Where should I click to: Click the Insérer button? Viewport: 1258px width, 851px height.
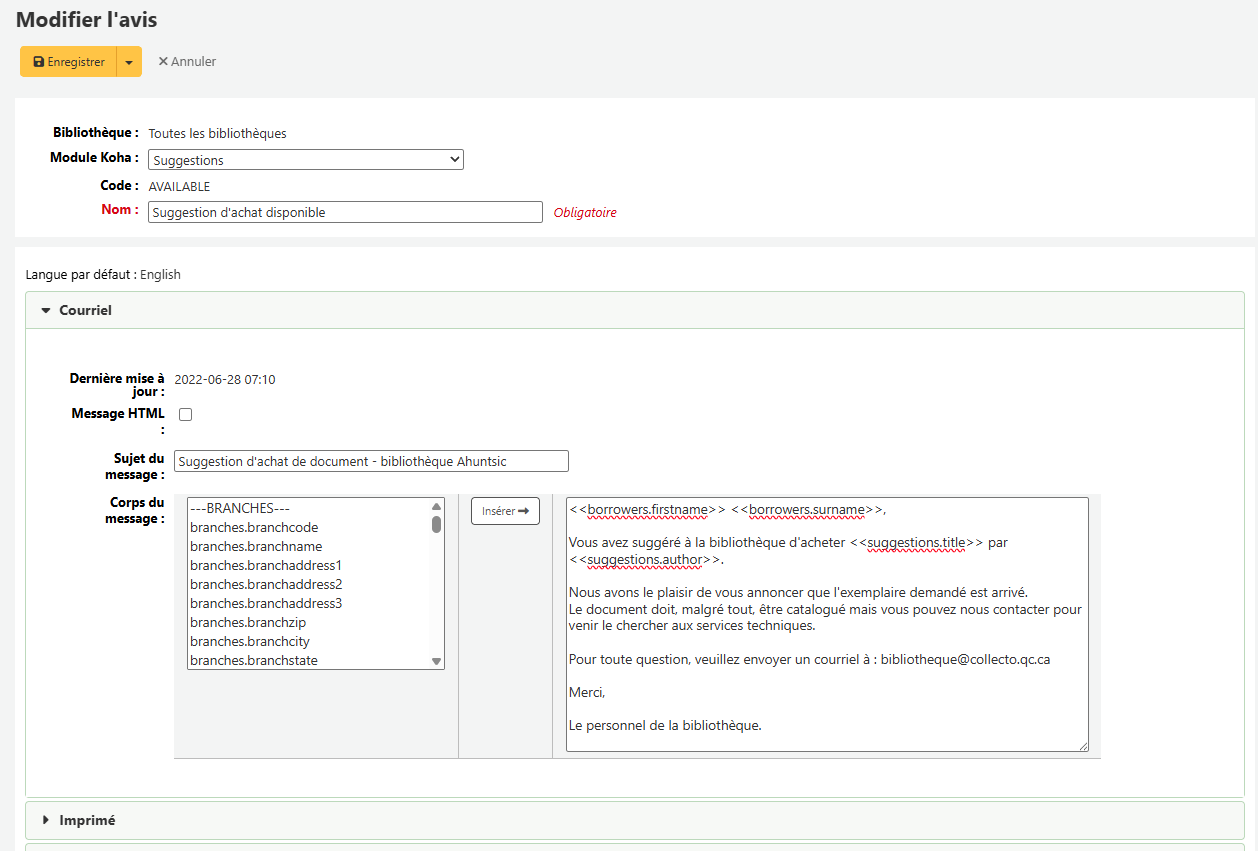(505, 511)
